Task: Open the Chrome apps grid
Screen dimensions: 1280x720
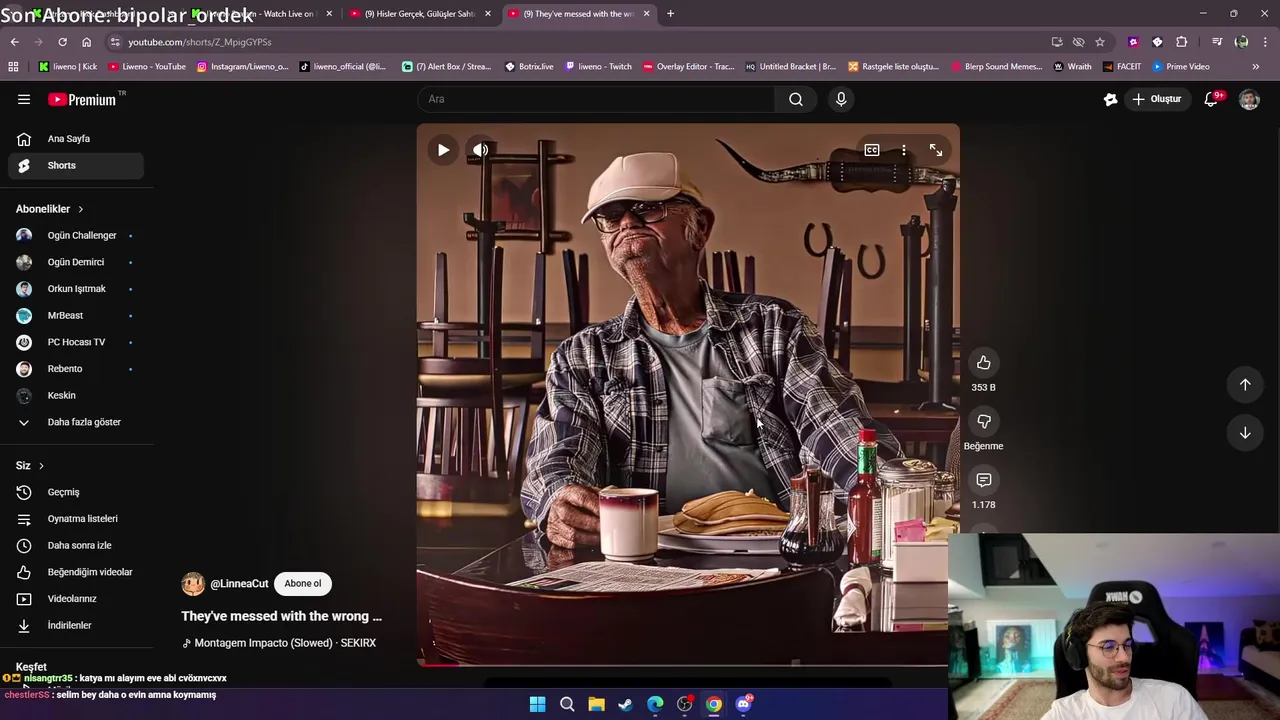Action: 13,67
